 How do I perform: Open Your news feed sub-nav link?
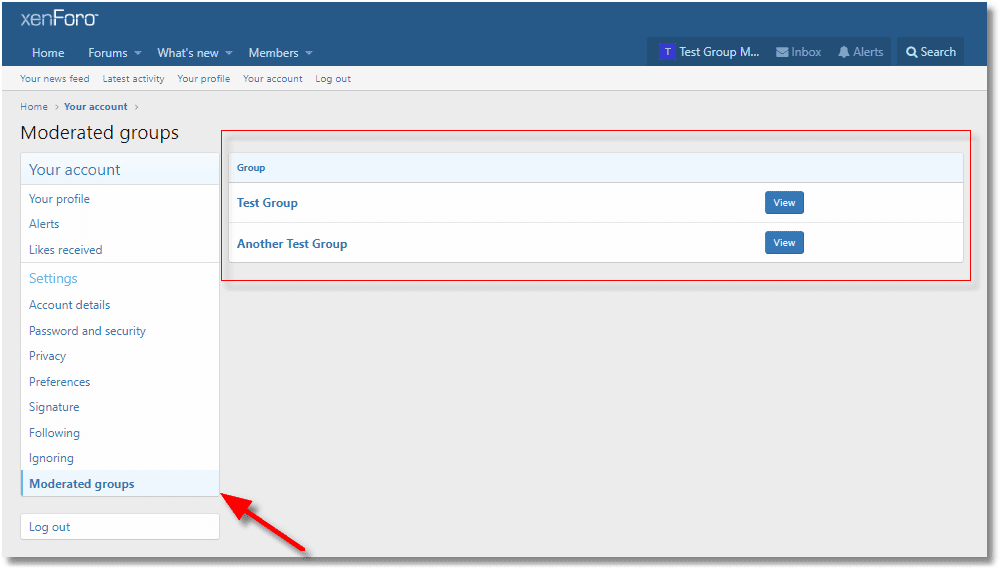pyautogui.click(x=55, y=79)
